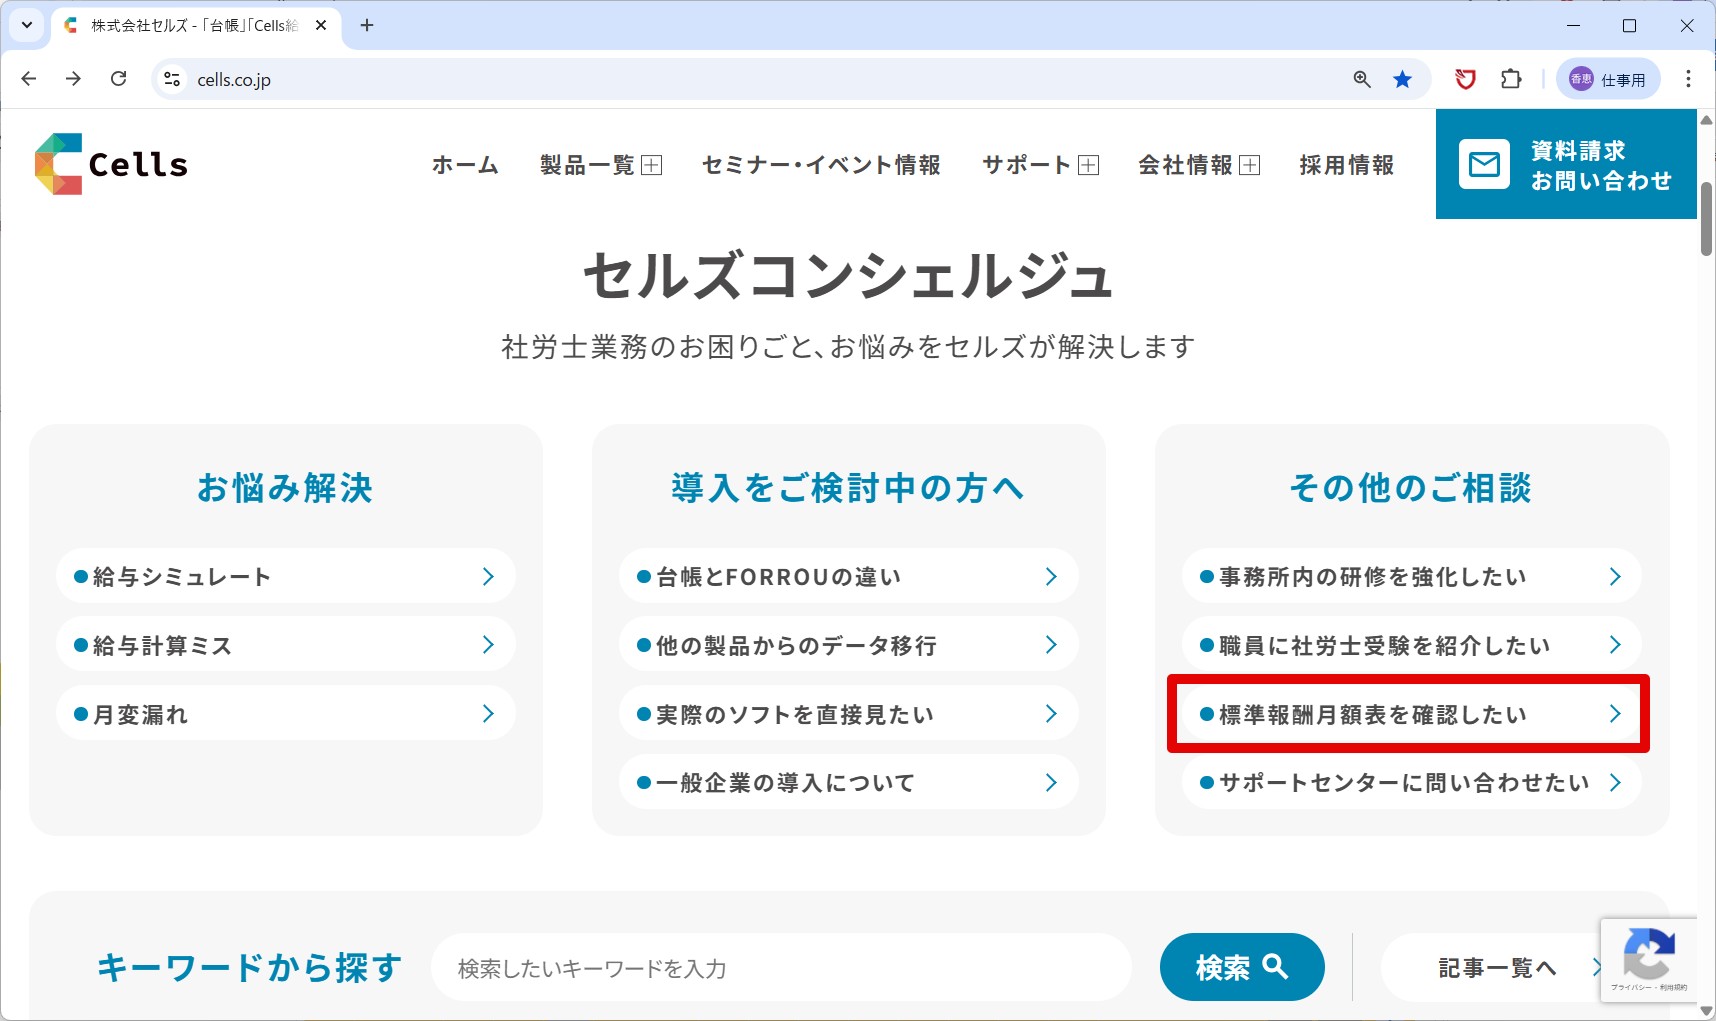Click the Cells logo in the header
Viewport: 1716px width, 1021px height.
pyautogui.click(x=111, y=164)
